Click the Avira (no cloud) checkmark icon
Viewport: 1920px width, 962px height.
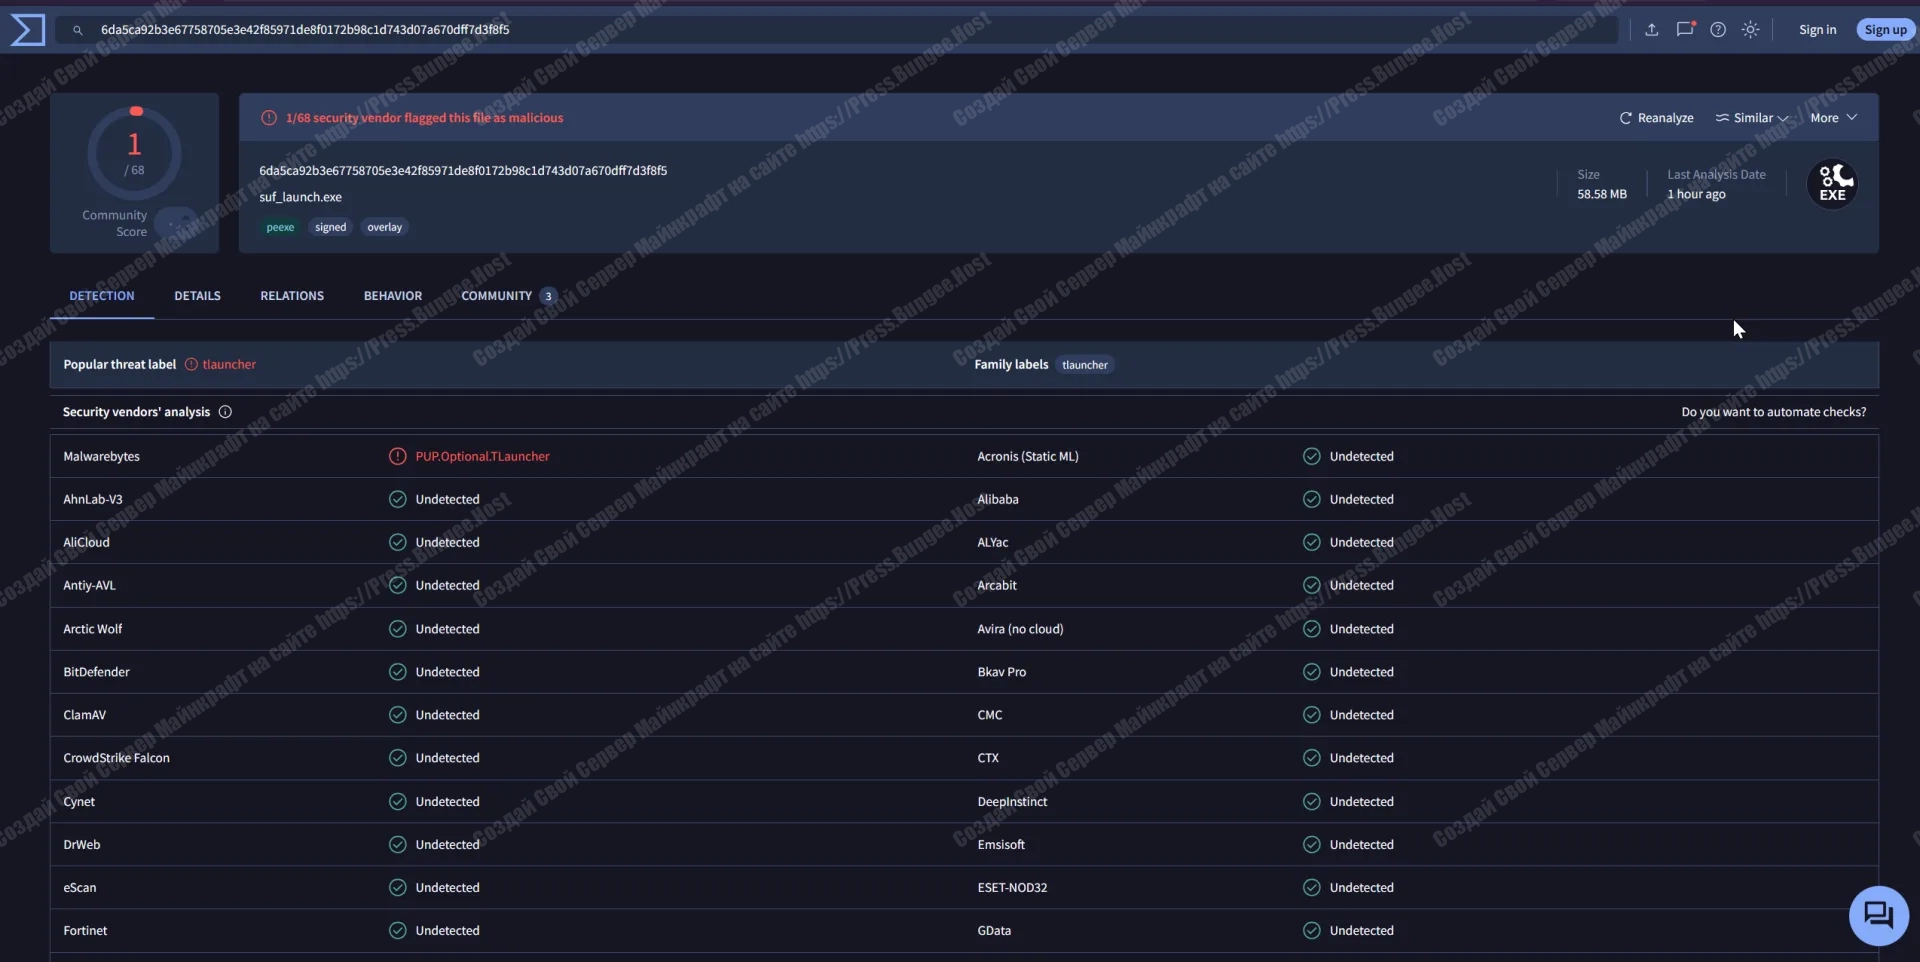(1311, 629)
